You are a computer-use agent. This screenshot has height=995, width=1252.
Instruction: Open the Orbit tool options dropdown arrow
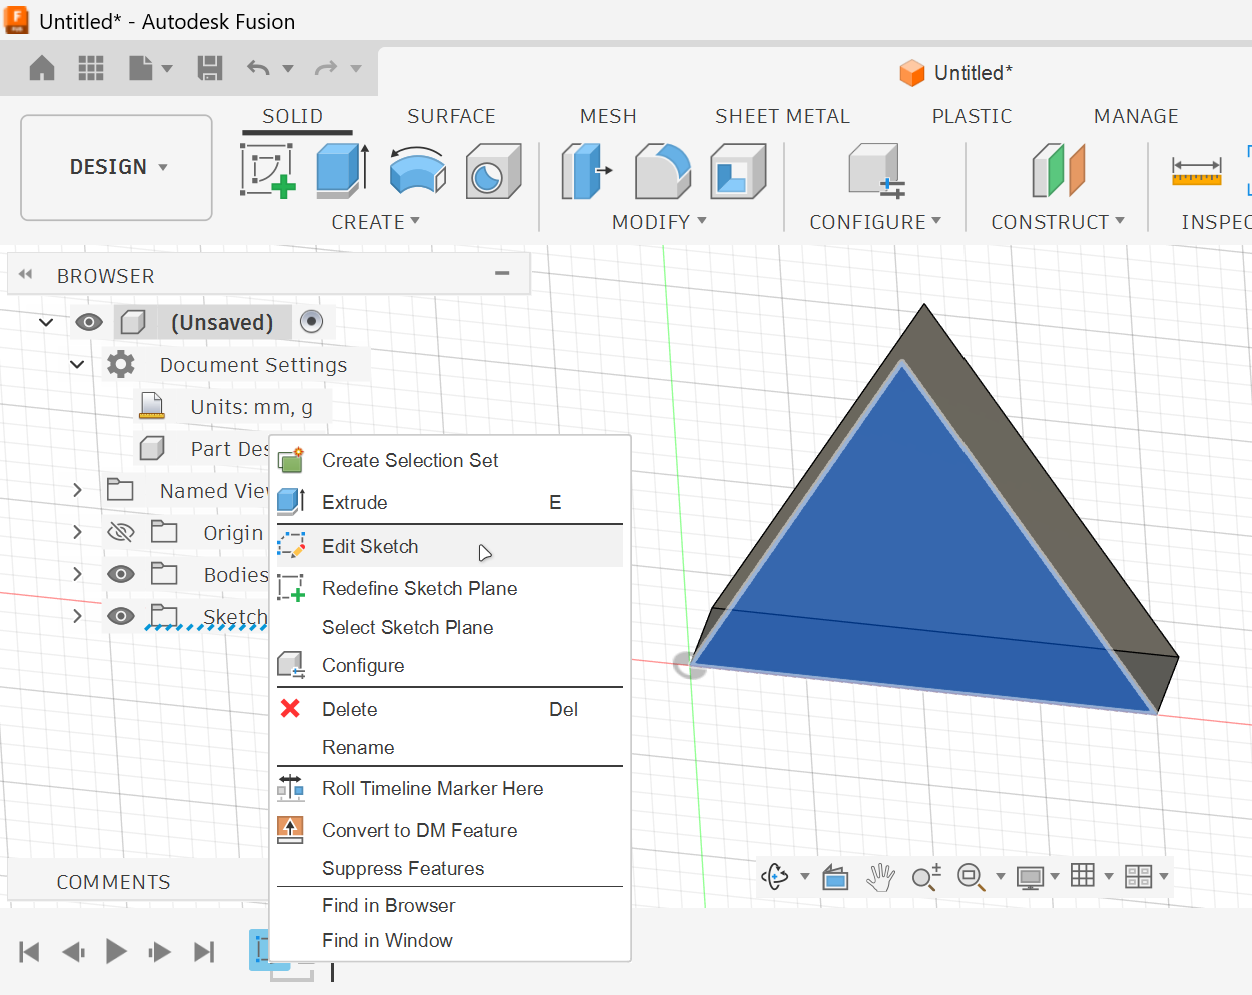click(804, 877)
